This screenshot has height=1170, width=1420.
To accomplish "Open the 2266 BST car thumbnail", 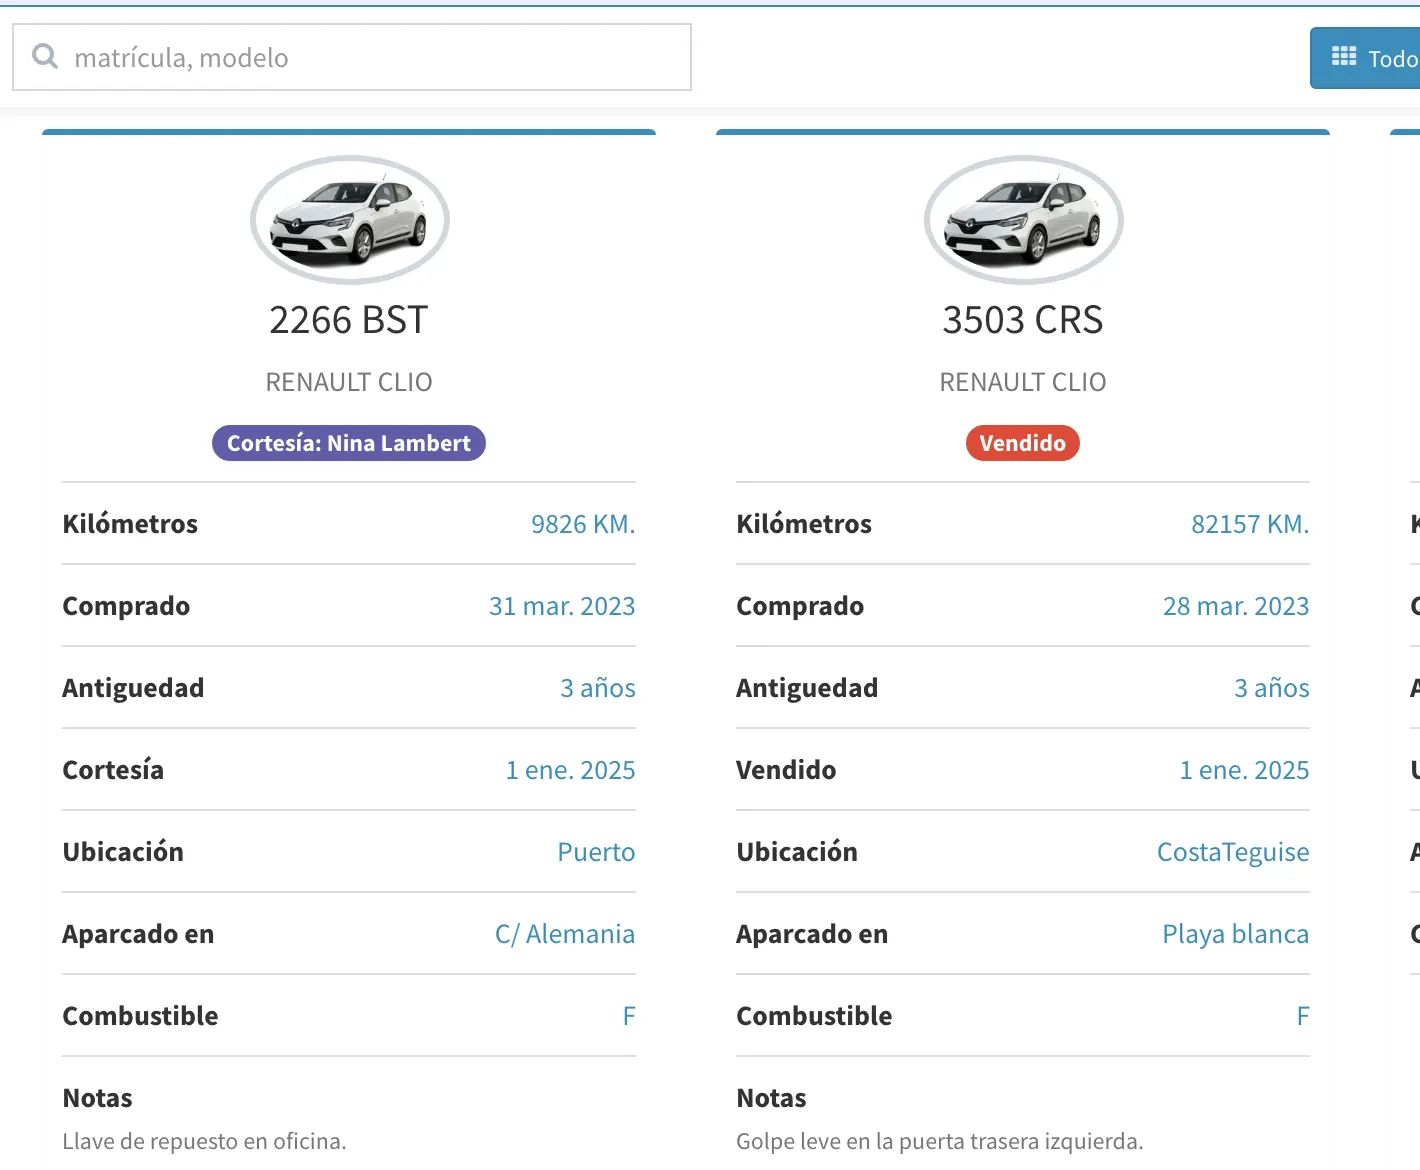I will (x=349, y=219).
